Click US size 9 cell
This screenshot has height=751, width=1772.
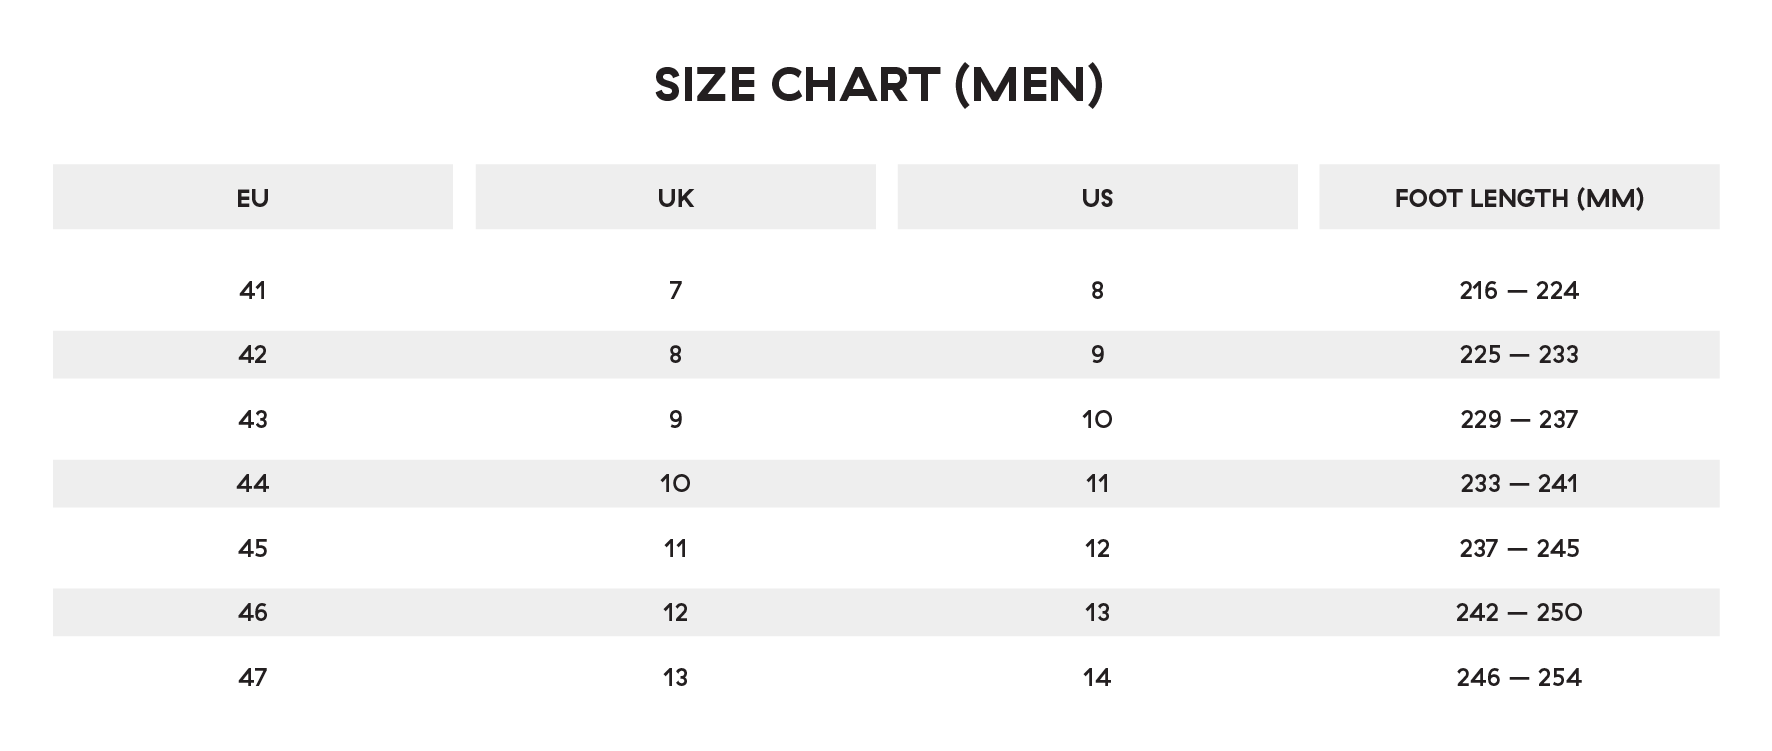point(1098,354)
